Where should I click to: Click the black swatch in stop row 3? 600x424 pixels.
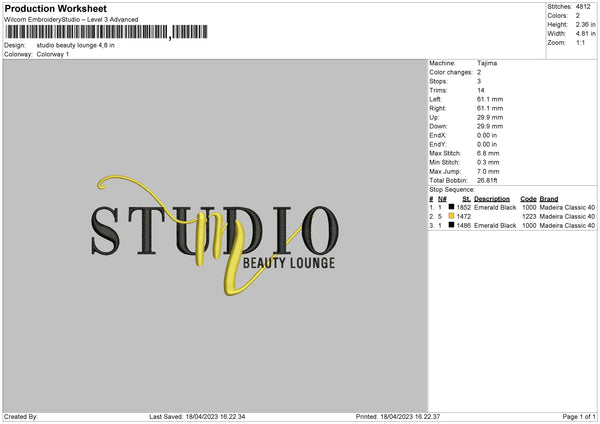(451, 225)
